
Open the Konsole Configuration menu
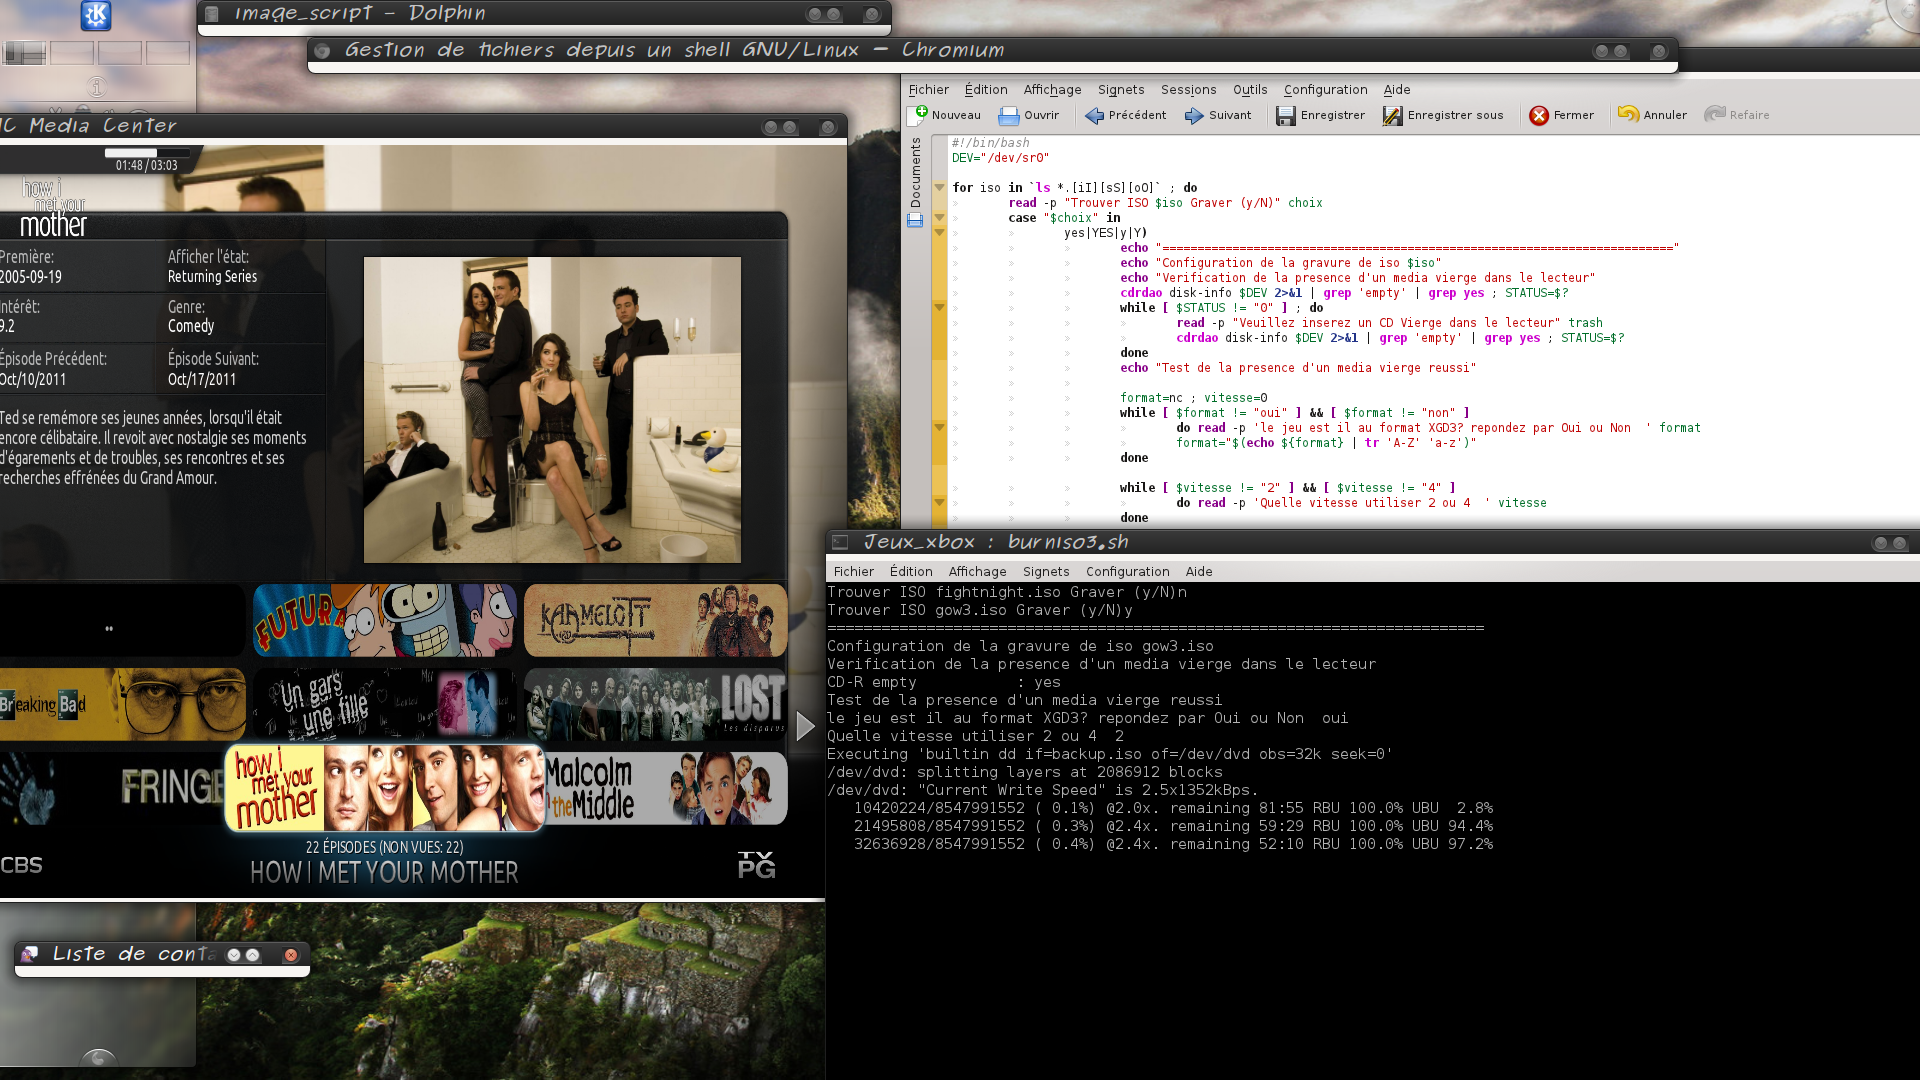pos(1127,572)
